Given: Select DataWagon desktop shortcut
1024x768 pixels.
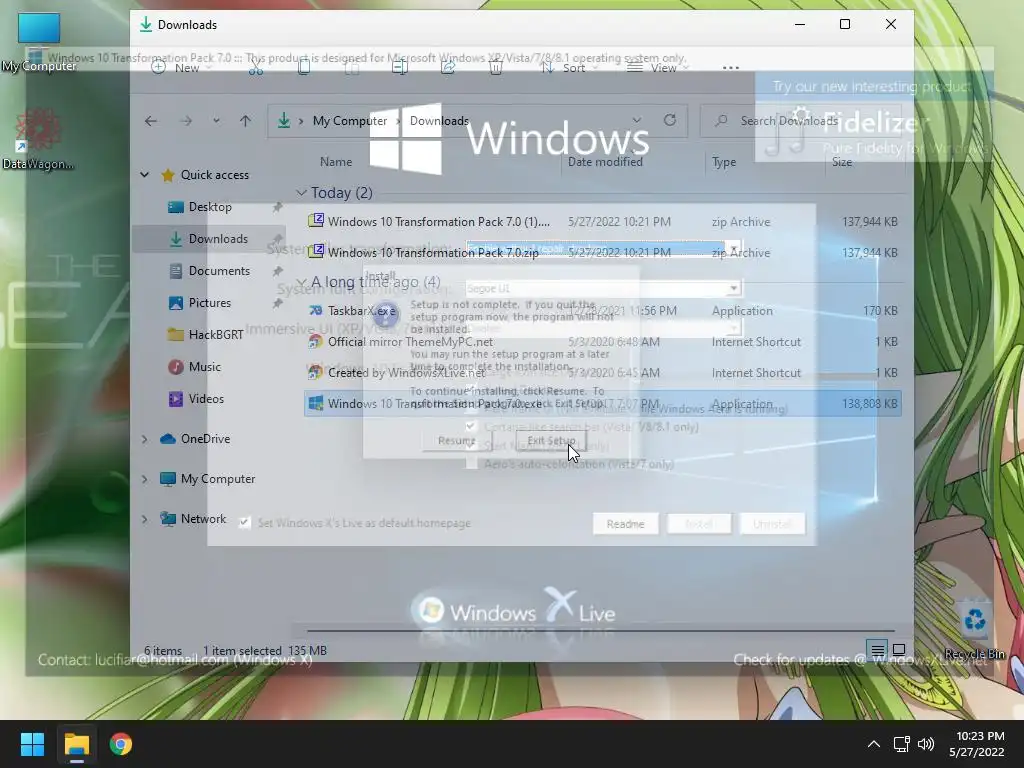Looking at the screenshot, I should (x=38, y=139).
